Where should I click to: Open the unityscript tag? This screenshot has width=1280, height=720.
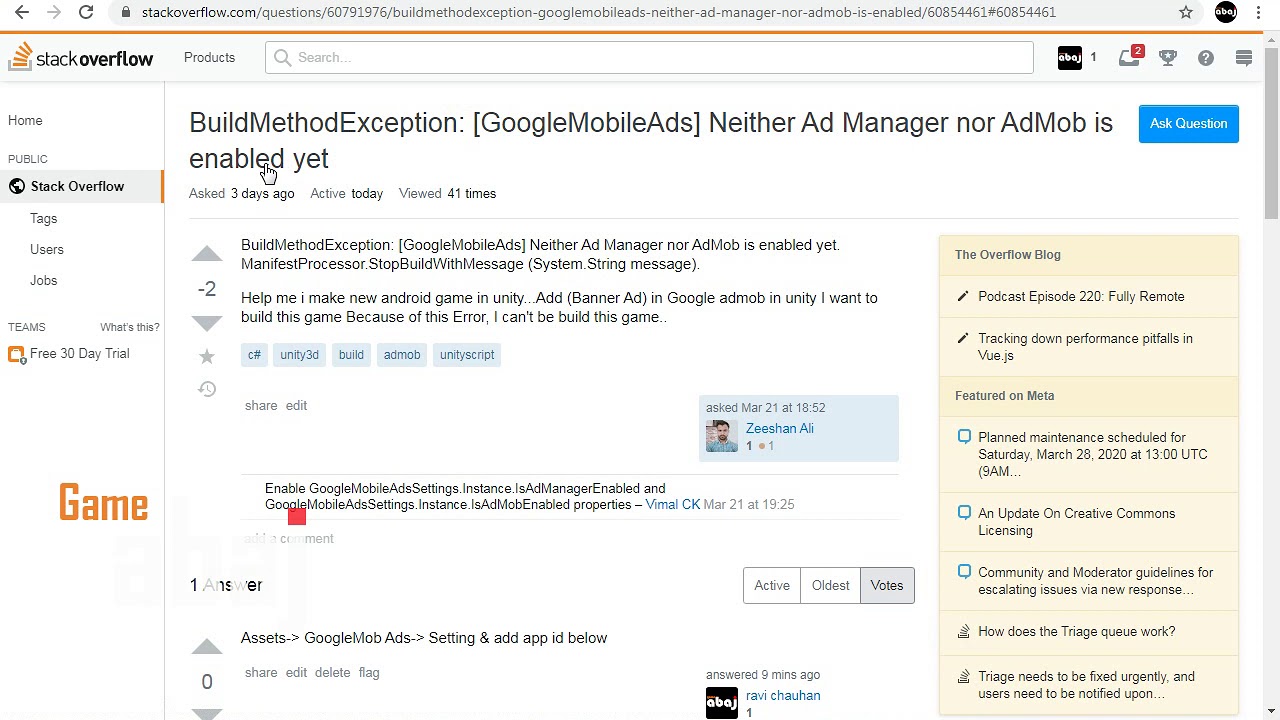(x=467, y=354)
